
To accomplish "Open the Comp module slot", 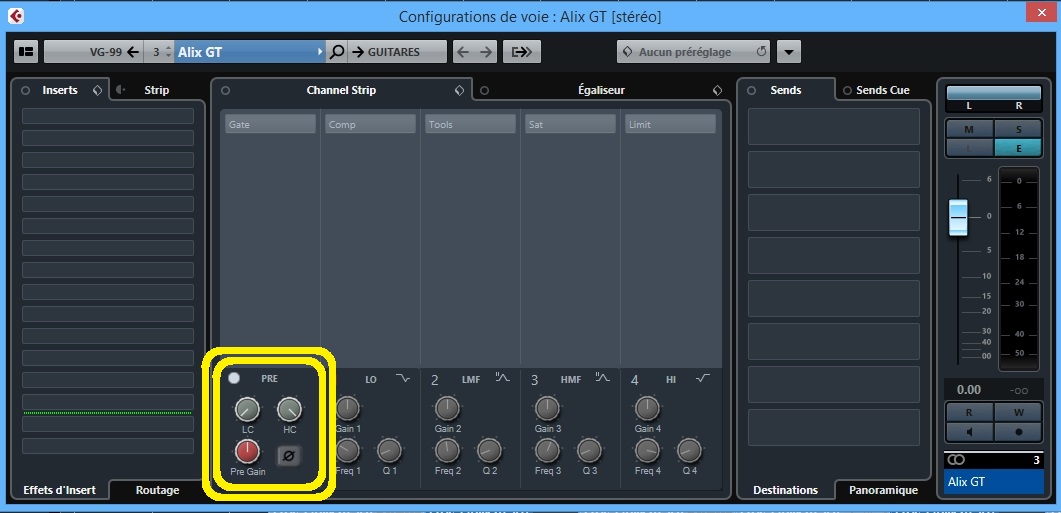I will pyautogui.click(x=370, y=124).
